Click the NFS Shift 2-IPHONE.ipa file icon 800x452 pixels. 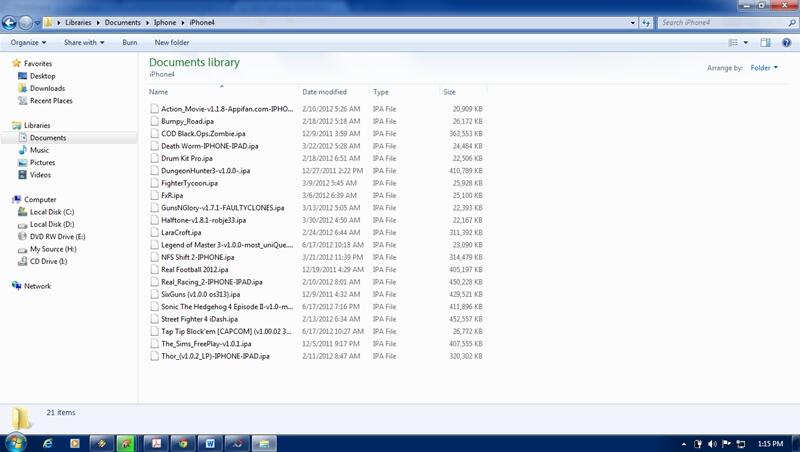coord(154,257)
